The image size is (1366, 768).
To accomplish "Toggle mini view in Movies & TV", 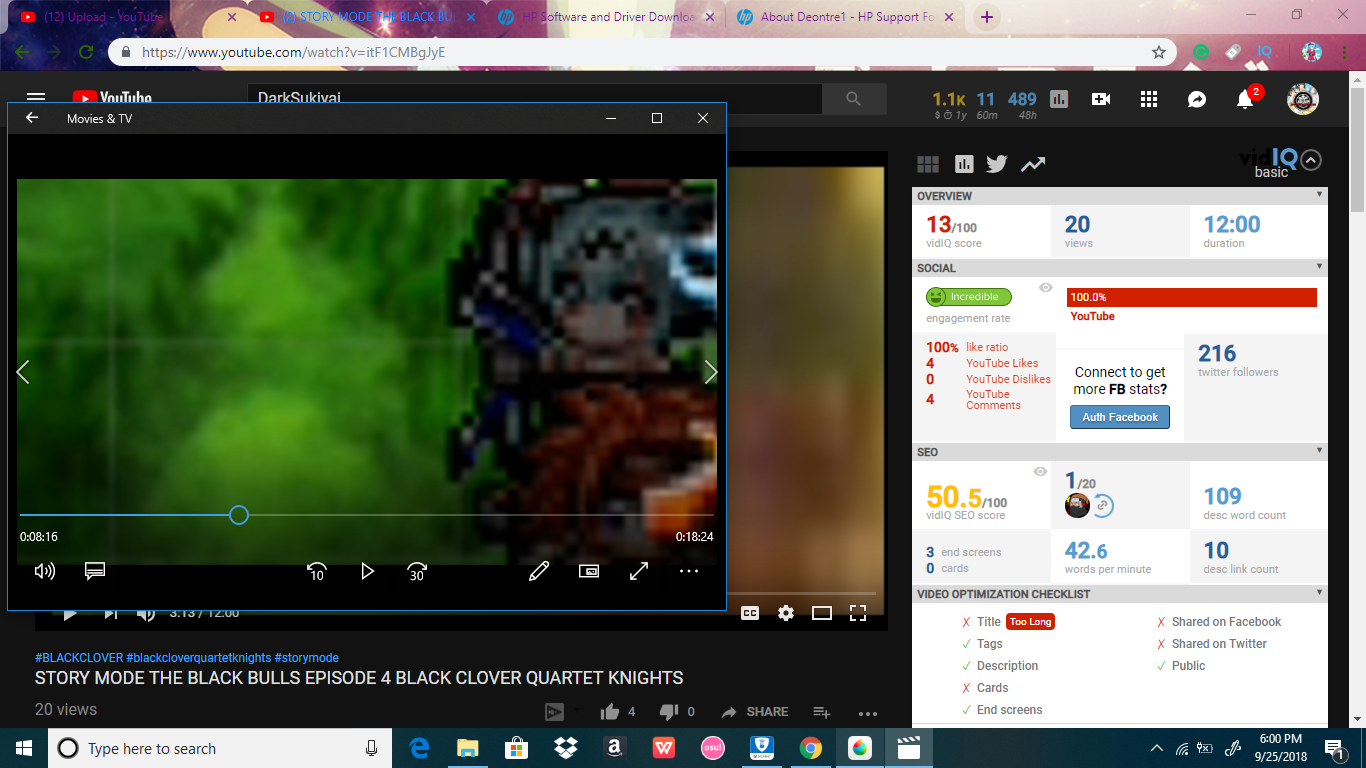I will 589,571.
